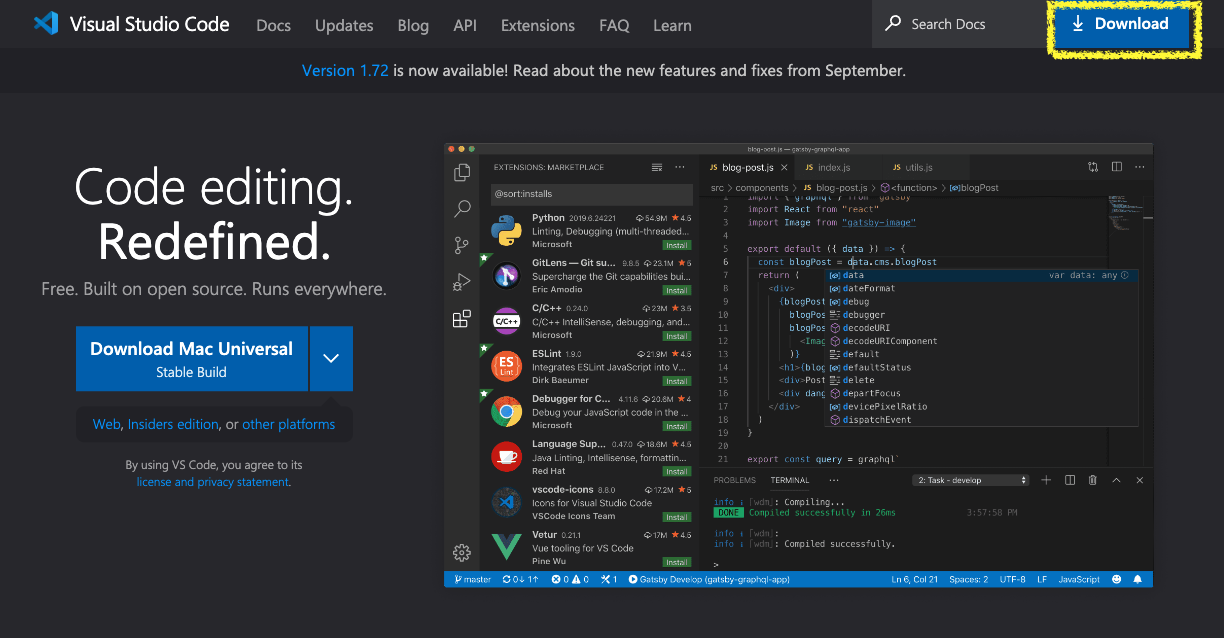Click the filter list icon in Extensions header

point(657,167)
